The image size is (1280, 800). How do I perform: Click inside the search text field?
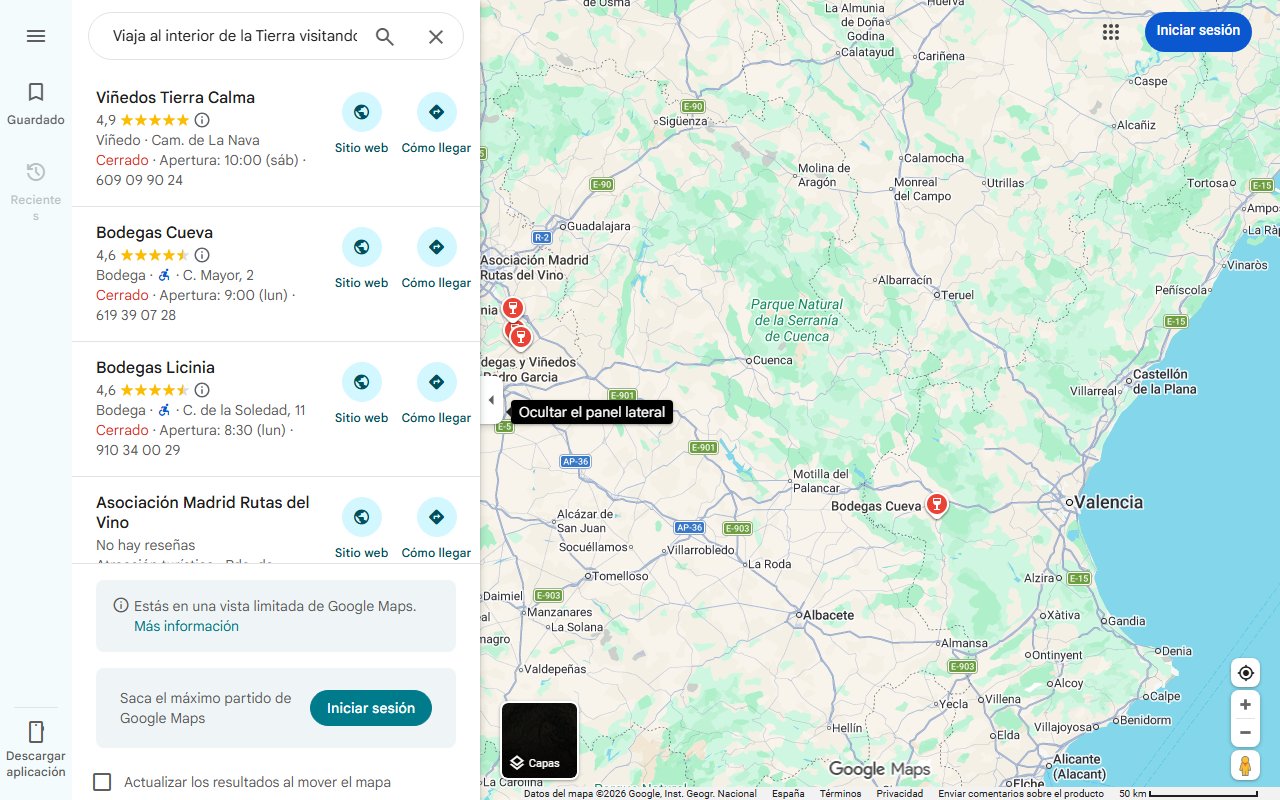(235, 37)
